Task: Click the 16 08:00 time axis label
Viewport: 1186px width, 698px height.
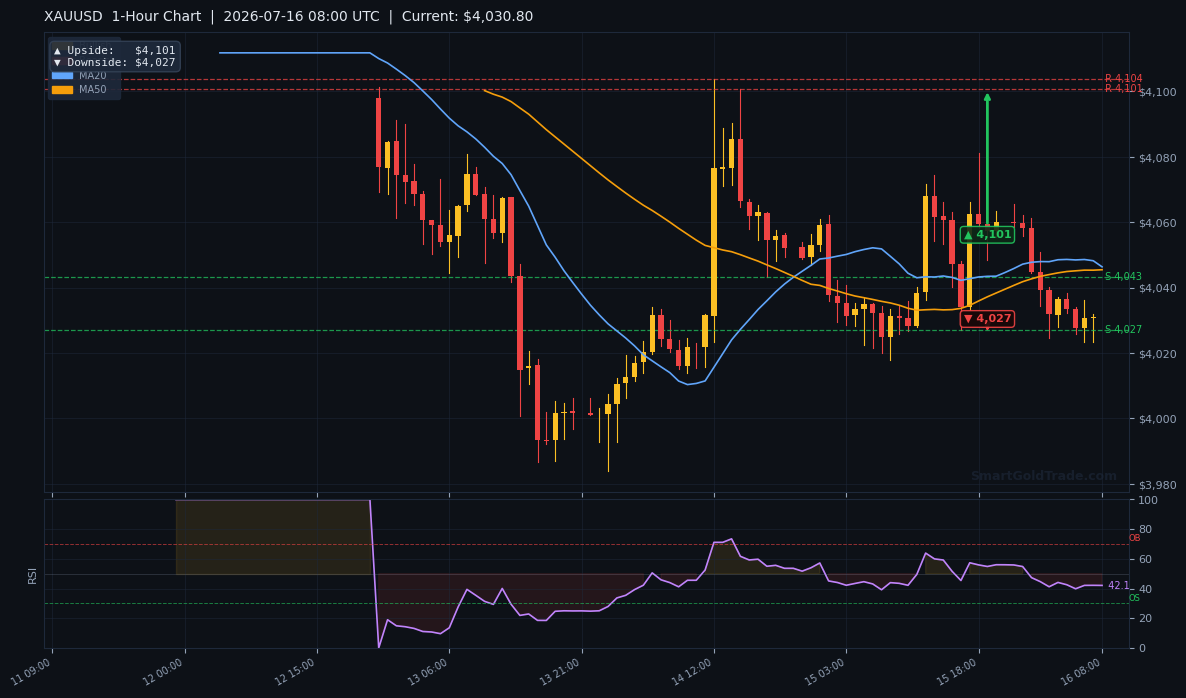Action: (1081, 672)
